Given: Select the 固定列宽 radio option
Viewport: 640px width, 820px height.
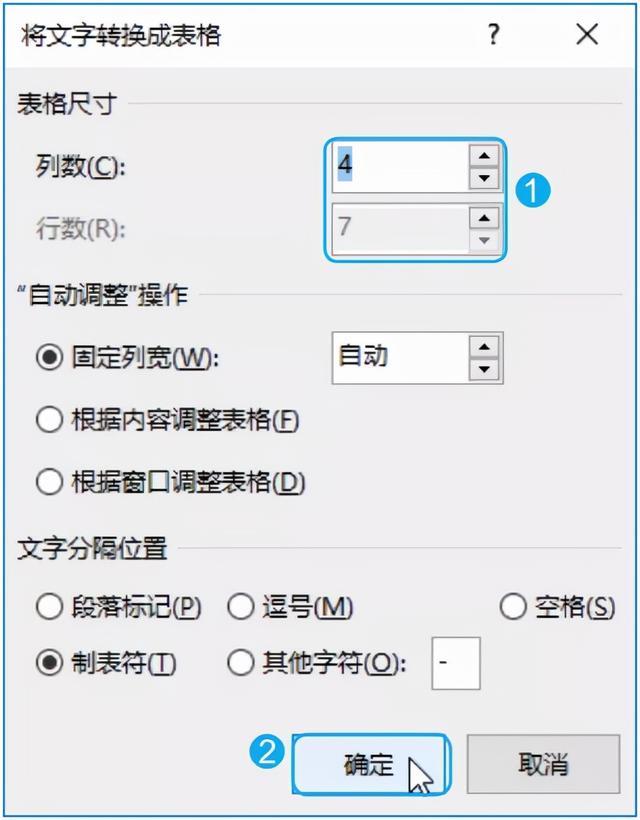Looking at the screenshot, I should (x=49, y=358).
